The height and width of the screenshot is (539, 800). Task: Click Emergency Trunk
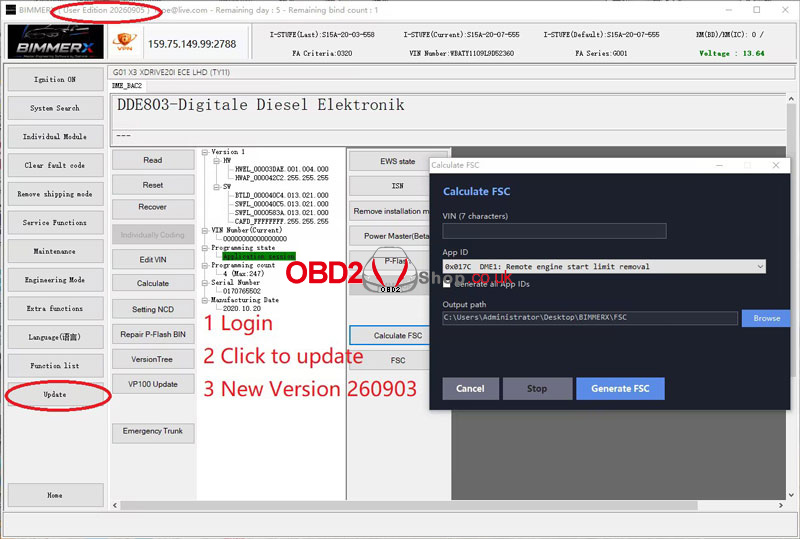(x=153, y=432)
